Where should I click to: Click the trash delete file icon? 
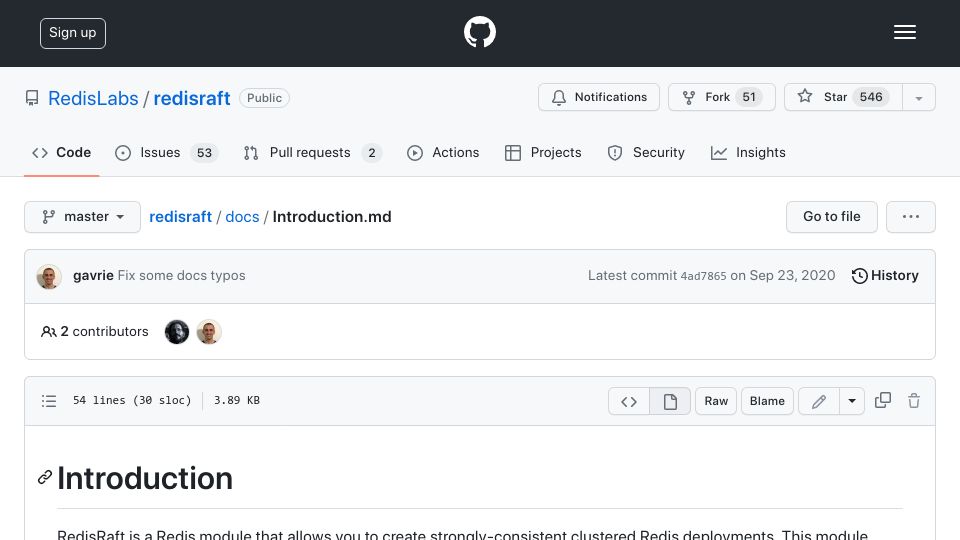(914, 400)
